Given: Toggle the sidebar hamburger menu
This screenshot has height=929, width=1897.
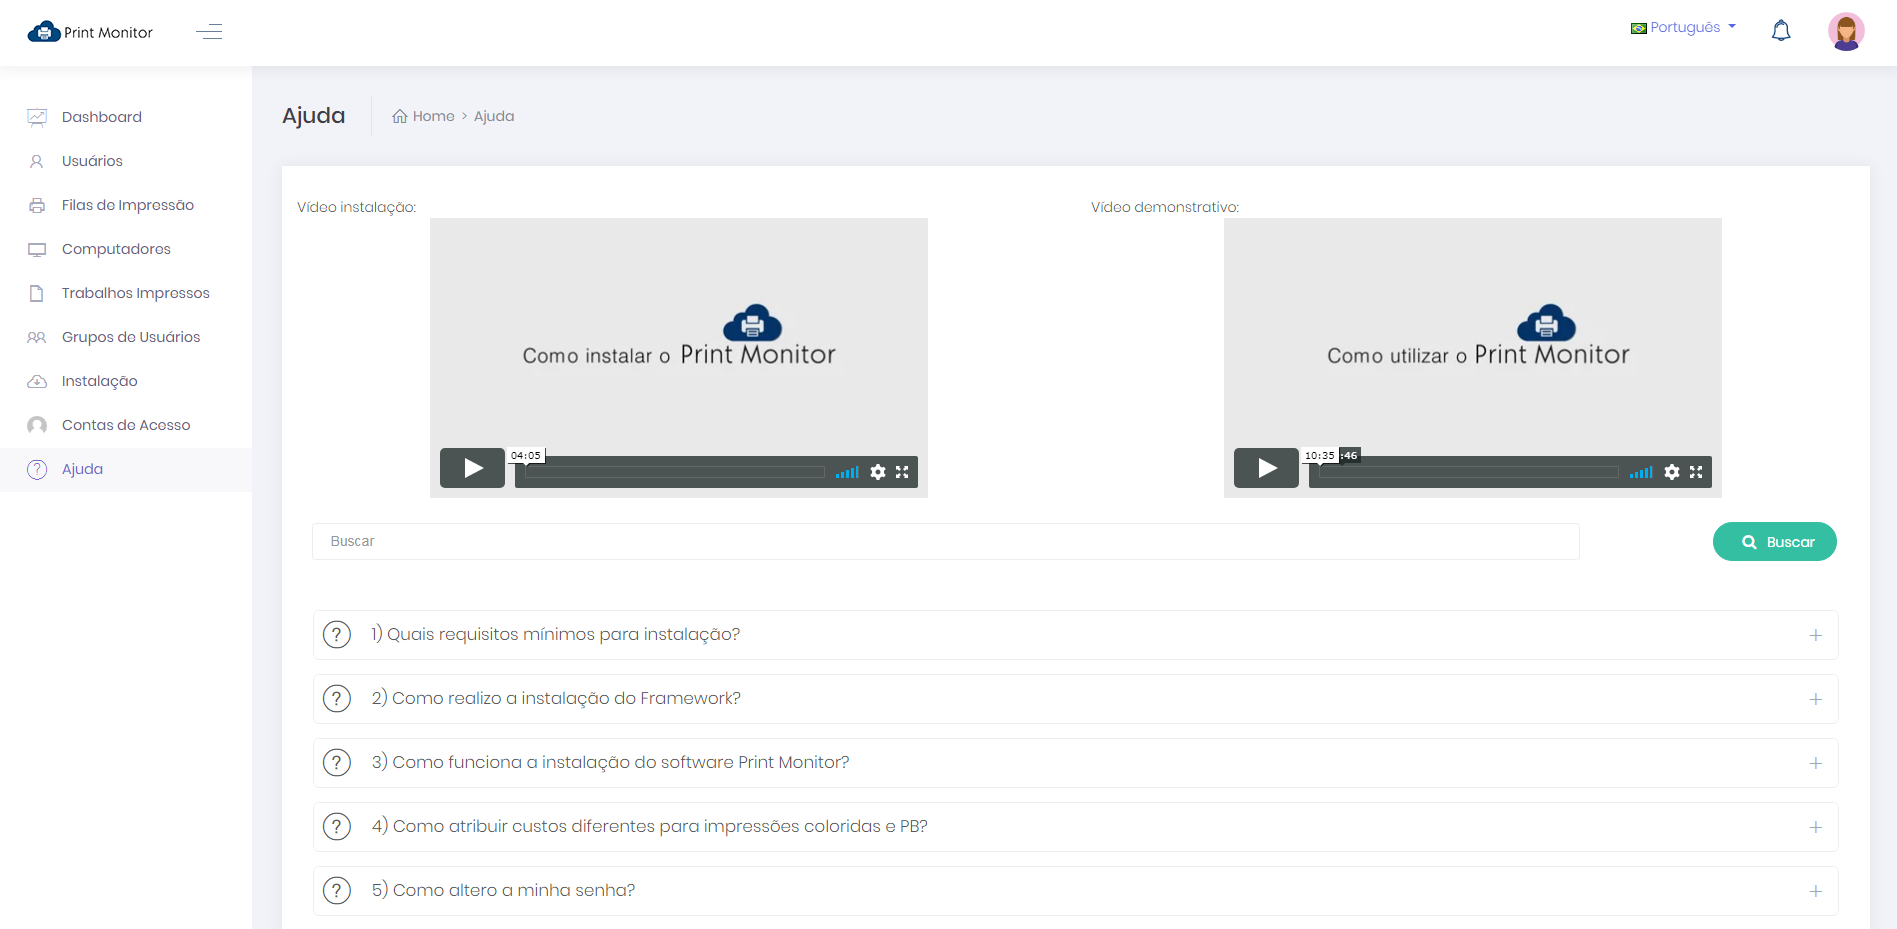Looking at the screenshot, I should (209, 32).
